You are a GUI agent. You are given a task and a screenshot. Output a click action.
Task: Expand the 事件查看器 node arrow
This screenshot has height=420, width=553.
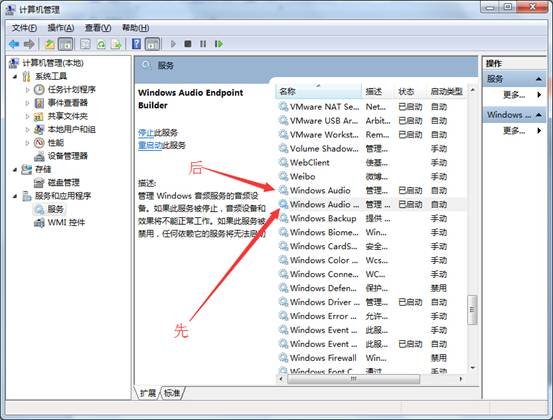tap(27, 103)
